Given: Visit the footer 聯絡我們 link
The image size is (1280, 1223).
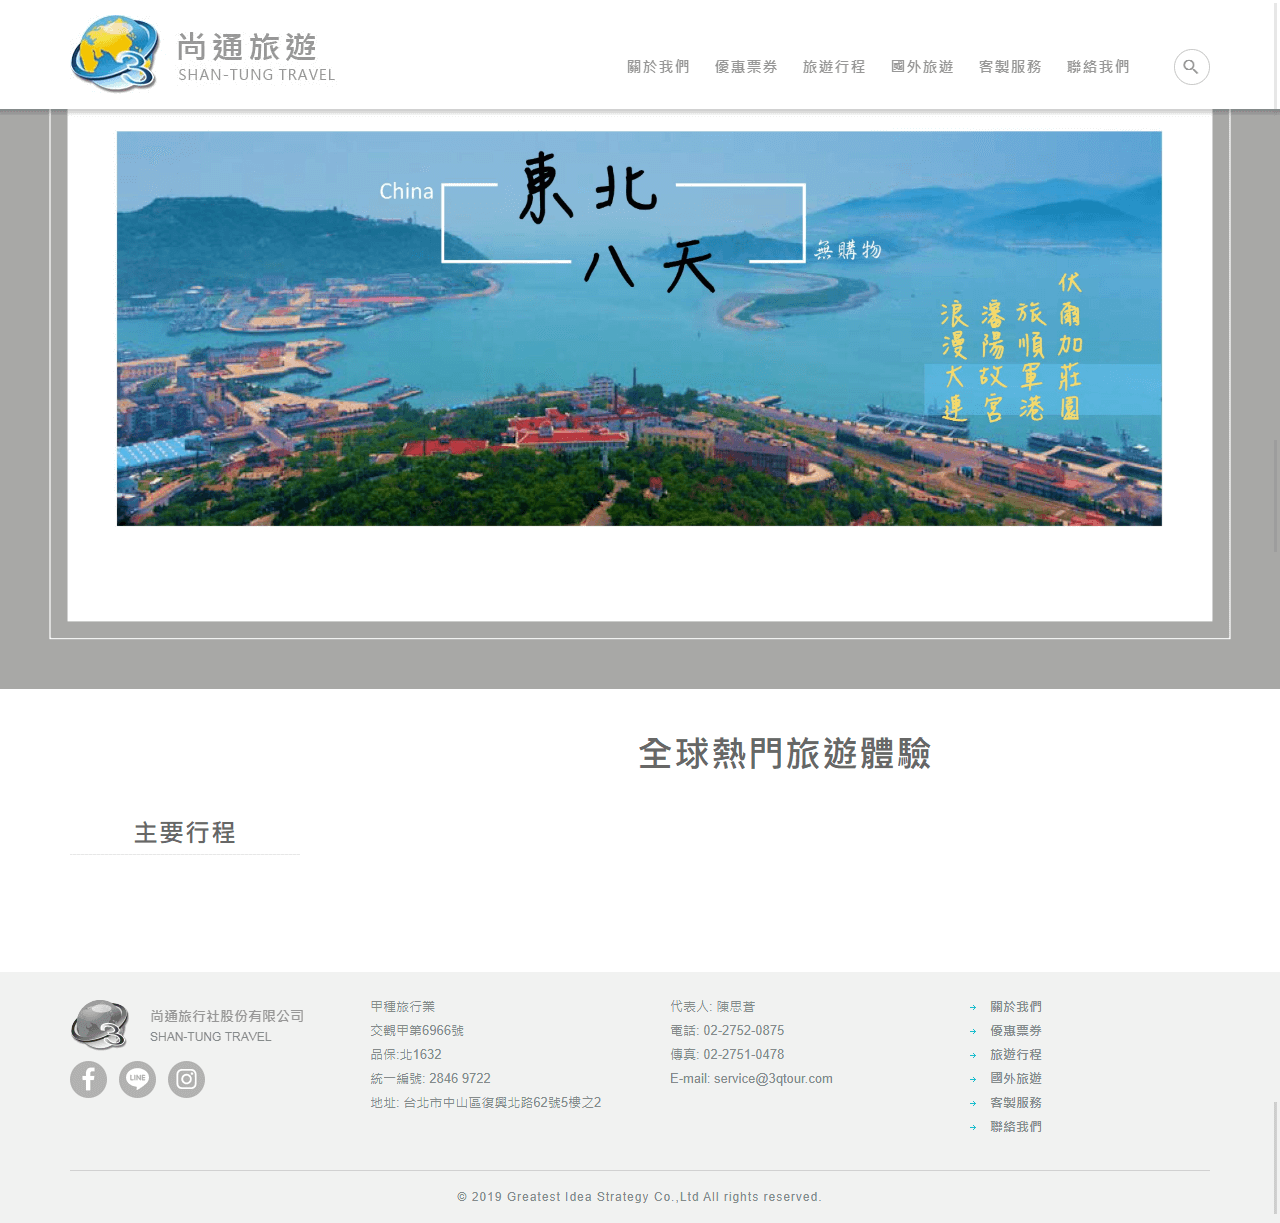Looking at the screenshot, I should pos(1016,1127).
